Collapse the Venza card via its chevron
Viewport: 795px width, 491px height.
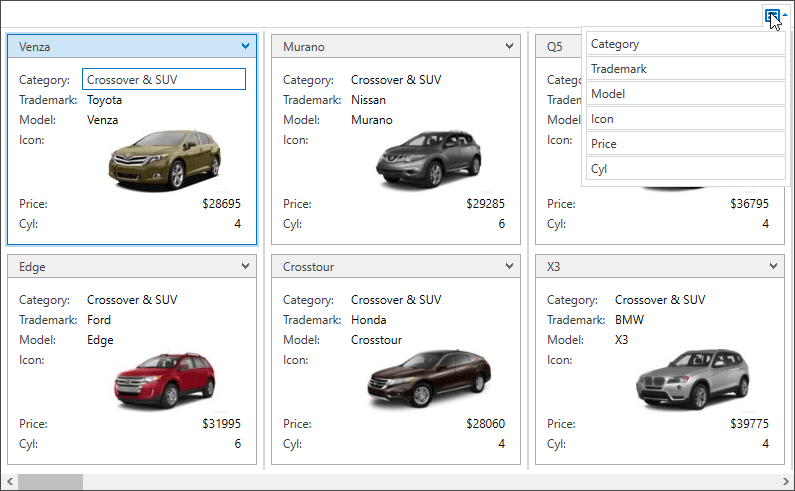[245, 46]
